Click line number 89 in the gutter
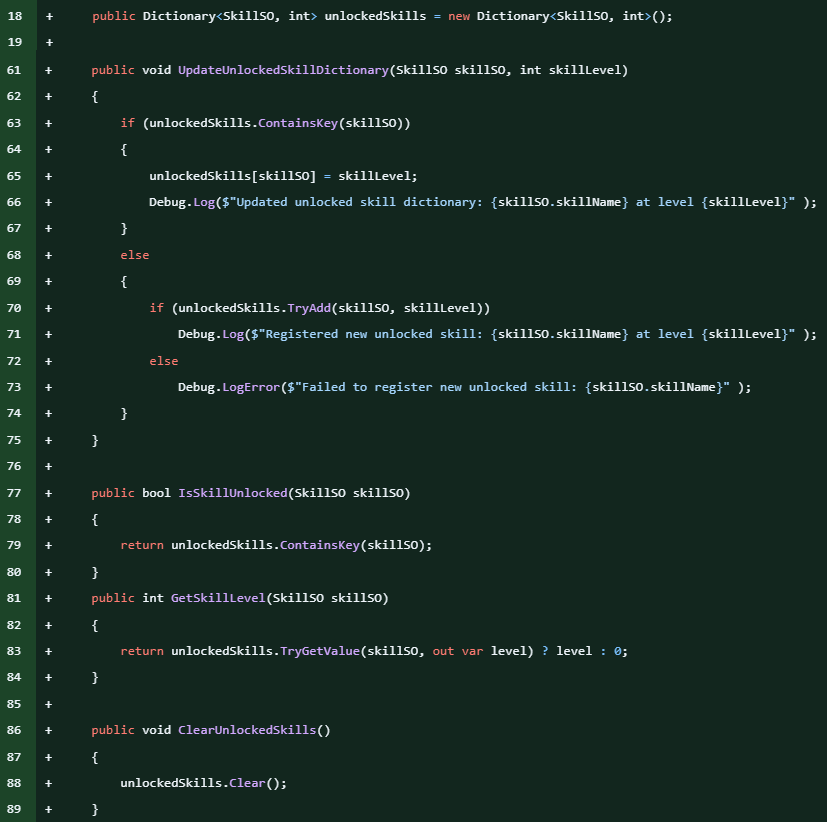The height and width of the screenshot is (822, 827). pos(14,809)
